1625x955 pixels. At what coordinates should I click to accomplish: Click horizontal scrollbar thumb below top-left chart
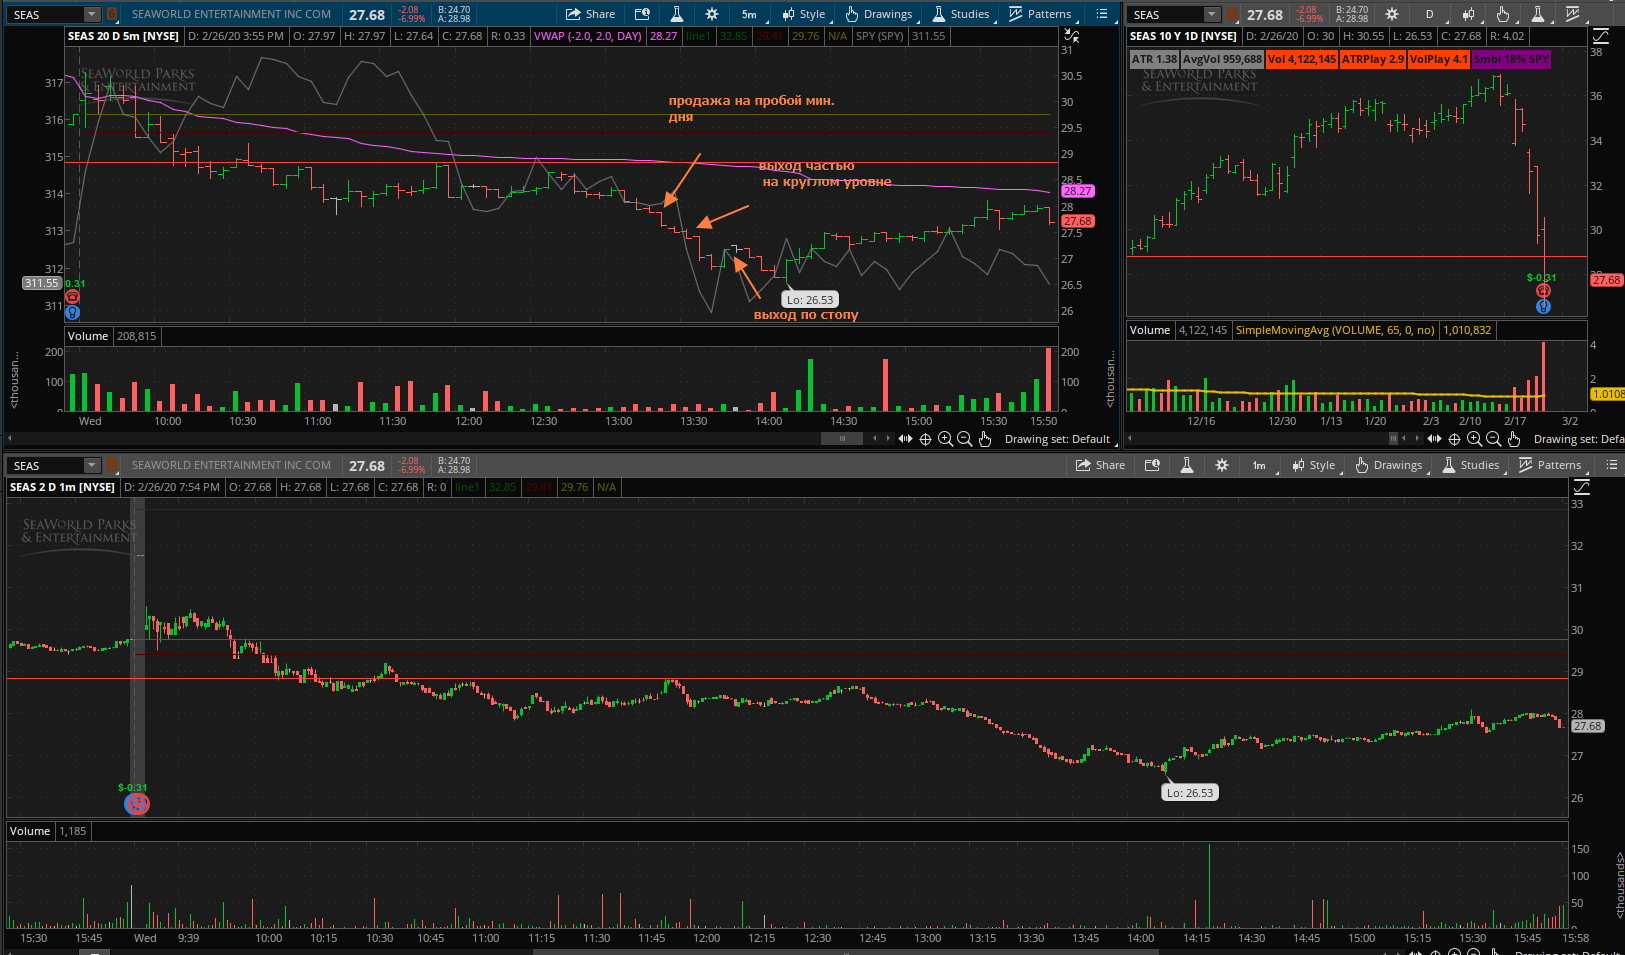pyautogui.click(x=842, y=439)
